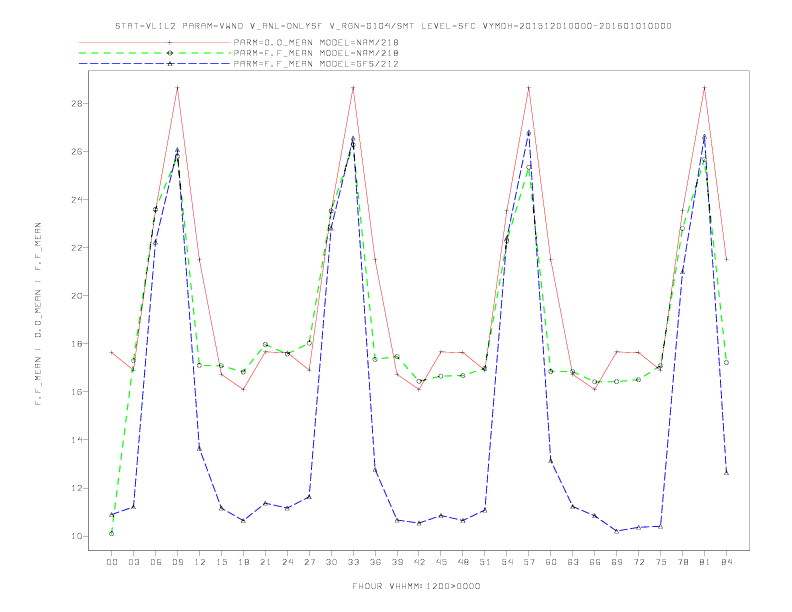Image resolution: width=792 pixels, height=612 pixels.
Task: Click x-axis tick label 51
Action: 484,562
